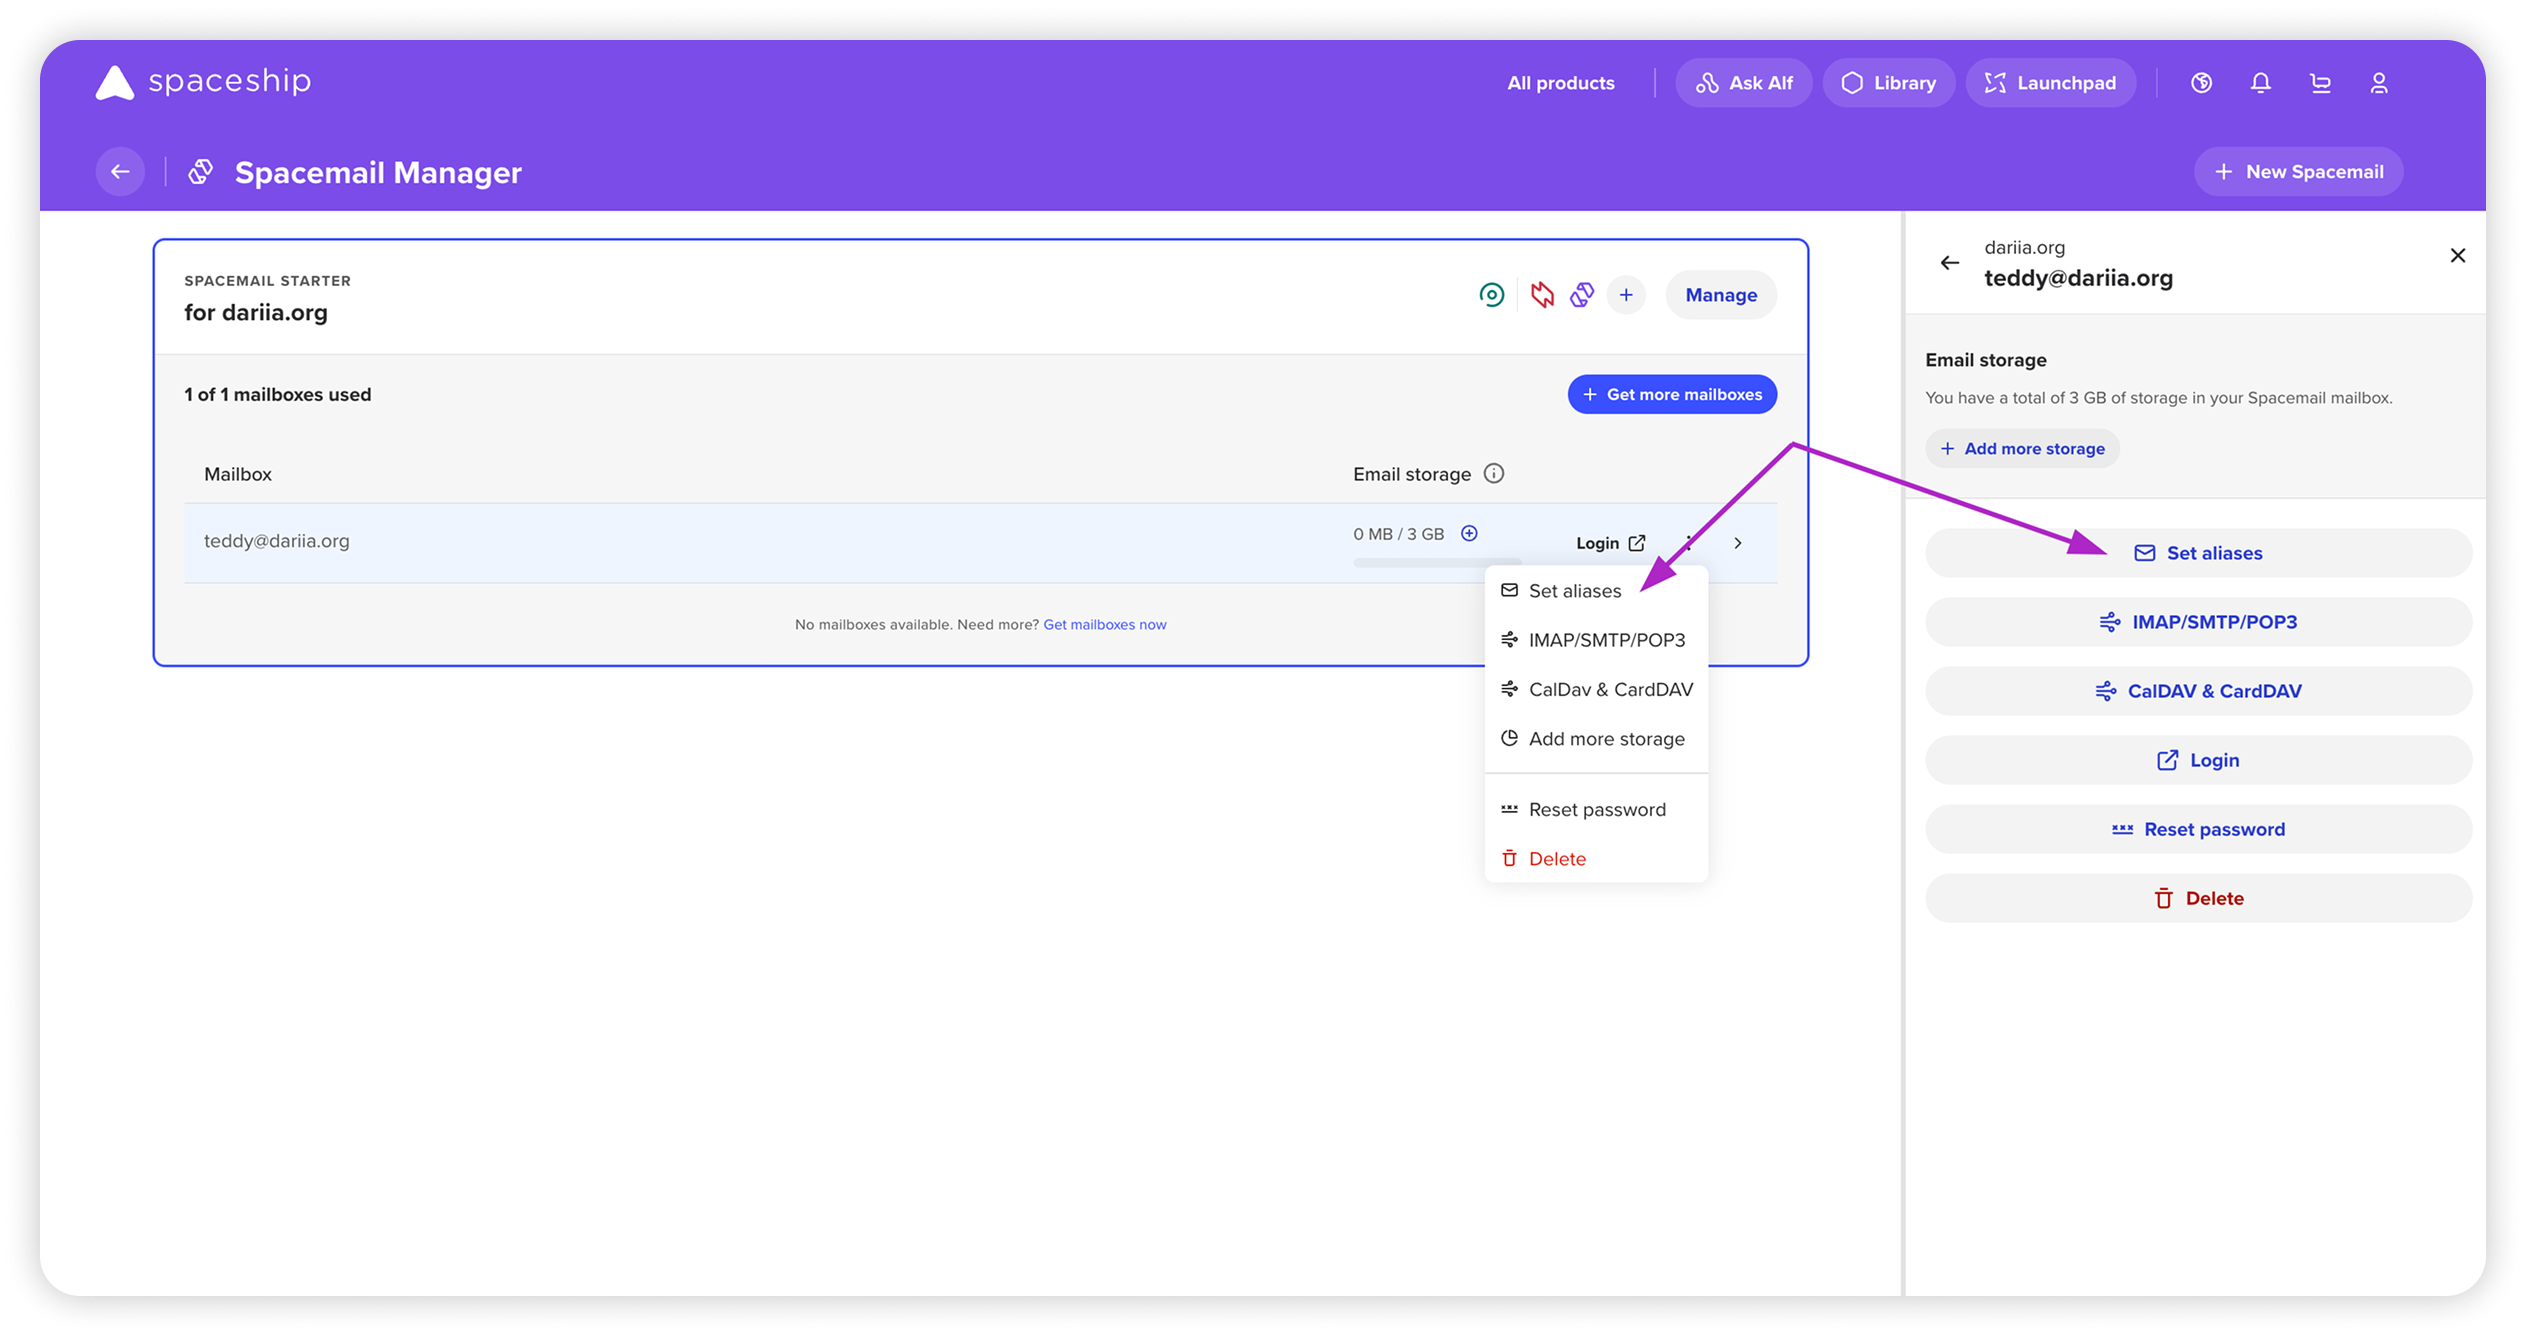Screen dimensions: 2526x1336
Task: Click Get mailboxes now link
Action: [x=1104, y=624]
